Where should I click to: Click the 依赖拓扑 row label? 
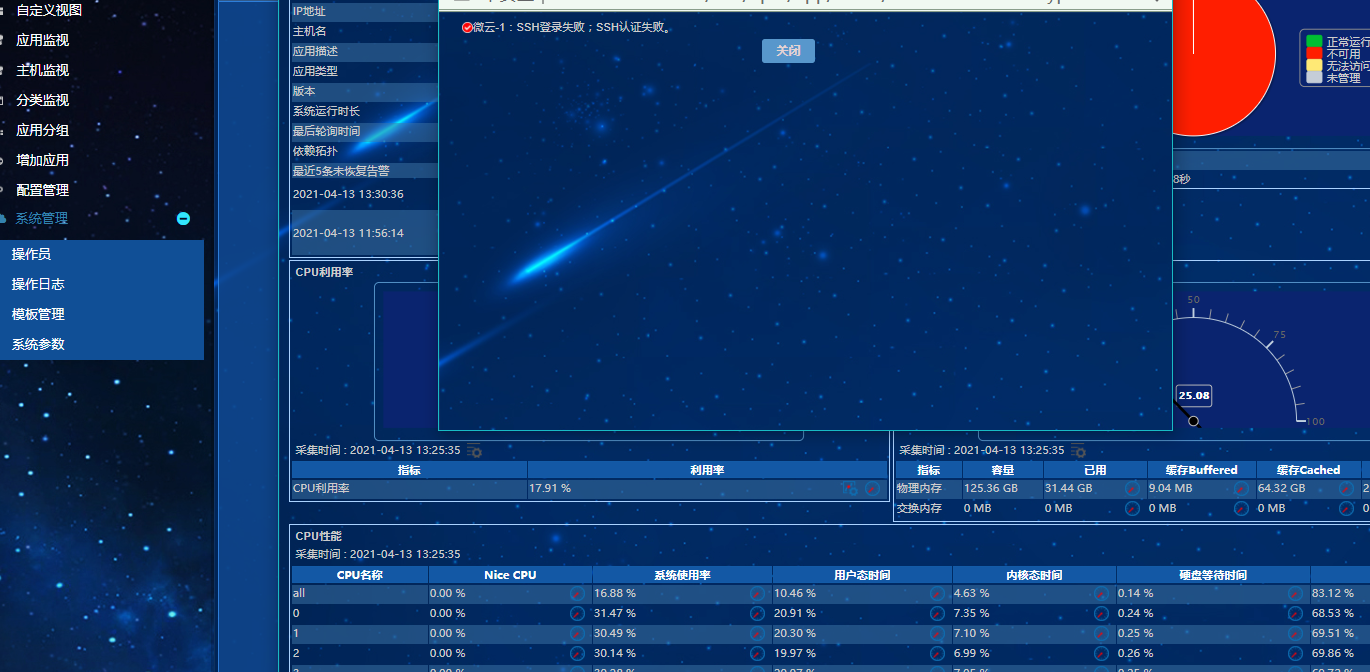[315, 151]
